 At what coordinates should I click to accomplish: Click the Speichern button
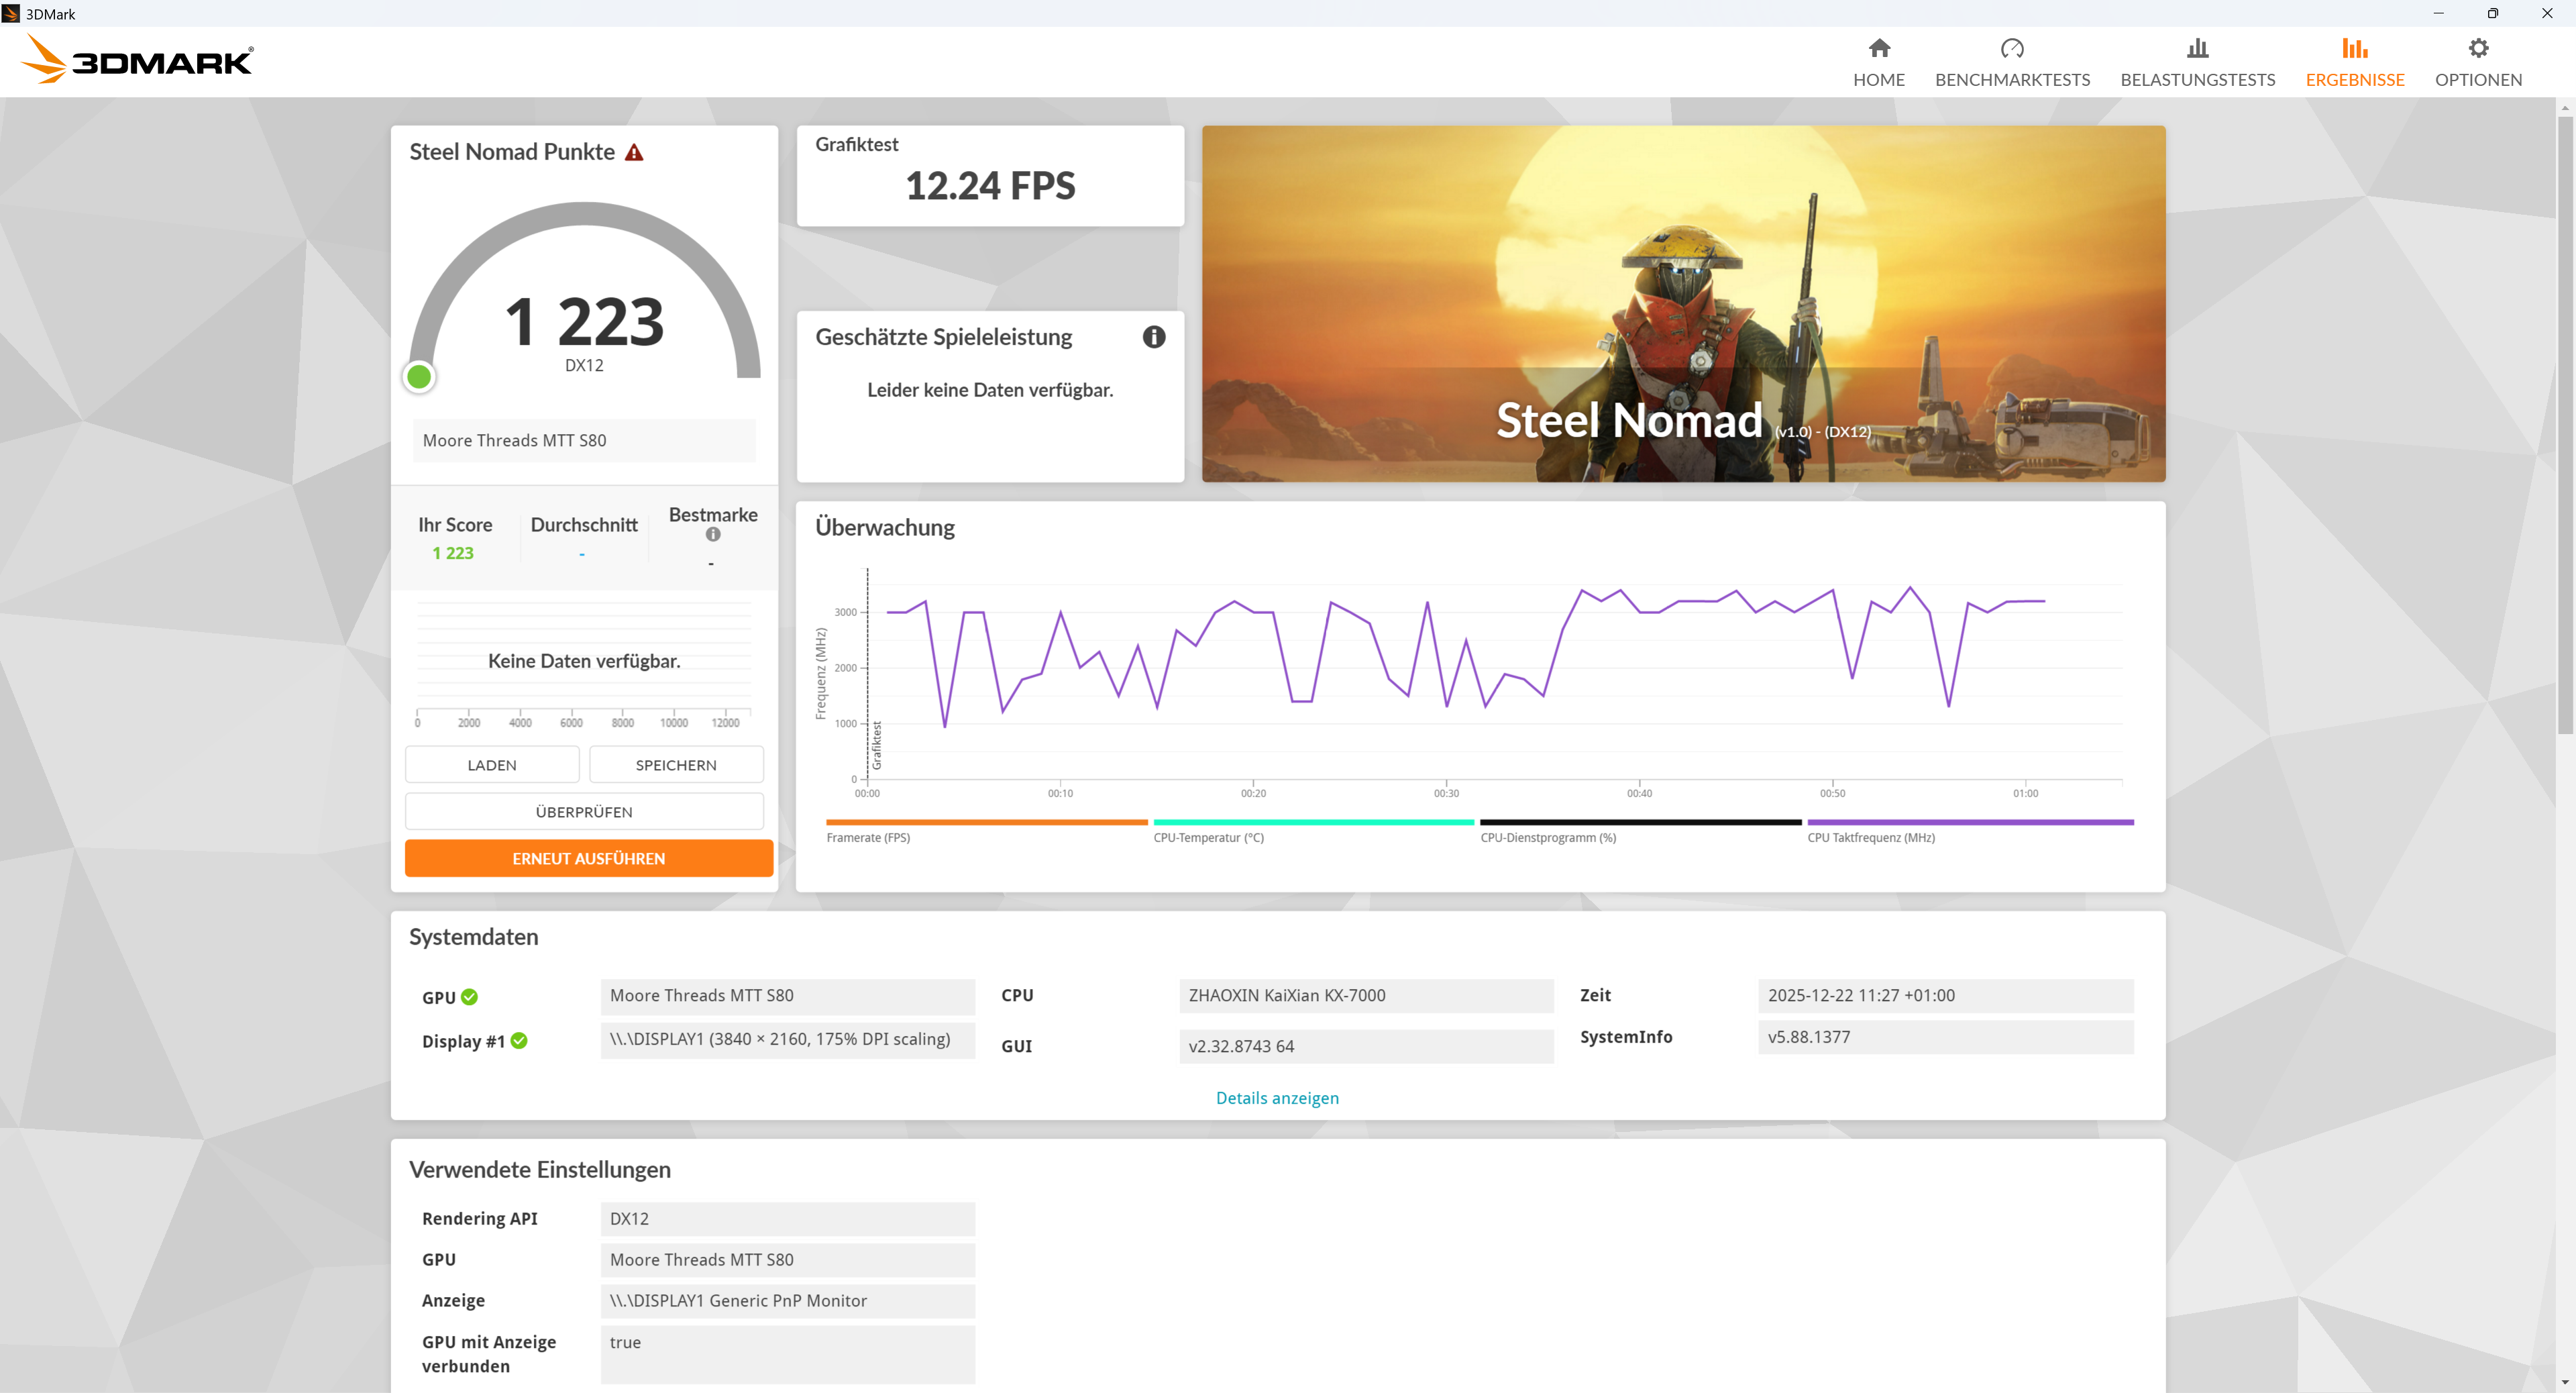click(675, 765)
